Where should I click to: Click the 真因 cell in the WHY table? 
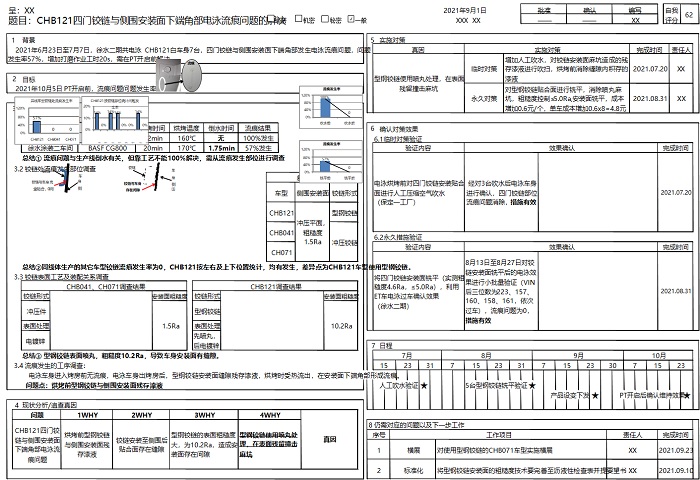pos(329,440)
